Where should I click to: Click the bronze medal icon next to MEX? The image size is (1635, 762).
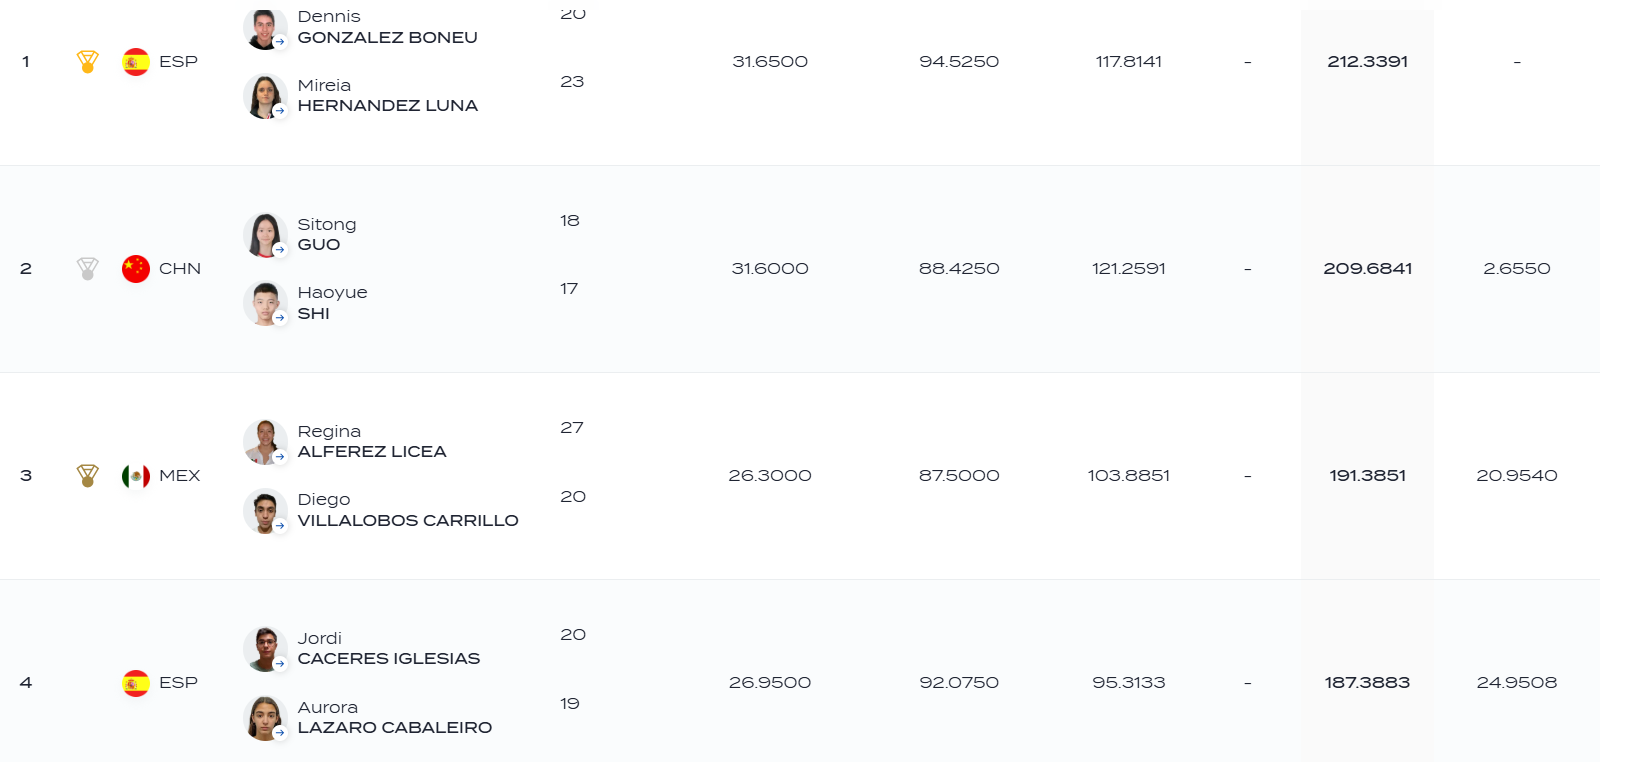(88, 476)
